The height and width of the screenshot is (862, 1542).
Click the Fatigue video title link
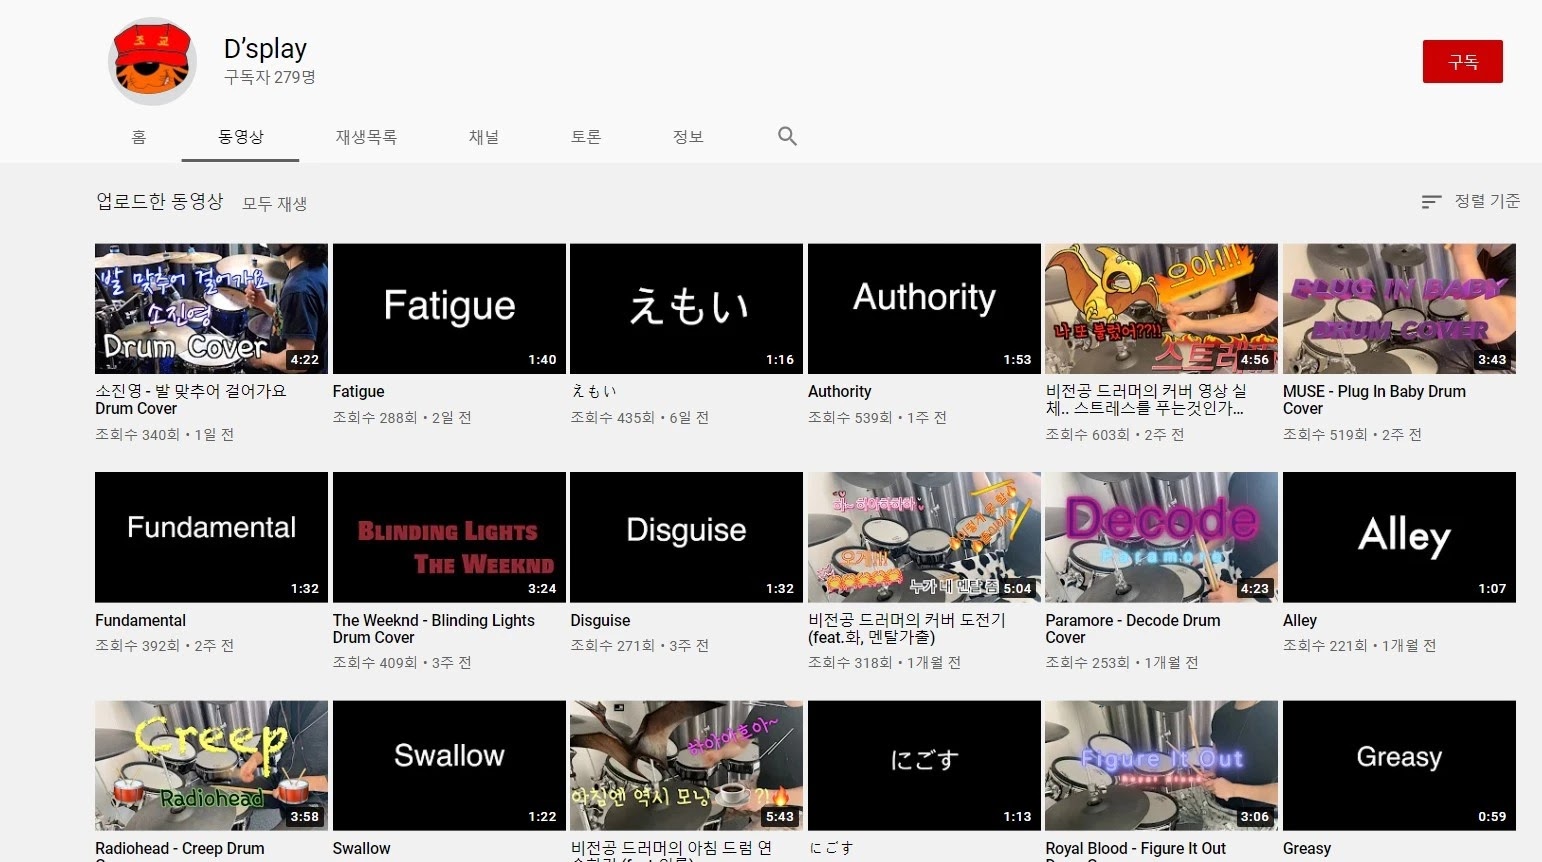click(358, 391)
